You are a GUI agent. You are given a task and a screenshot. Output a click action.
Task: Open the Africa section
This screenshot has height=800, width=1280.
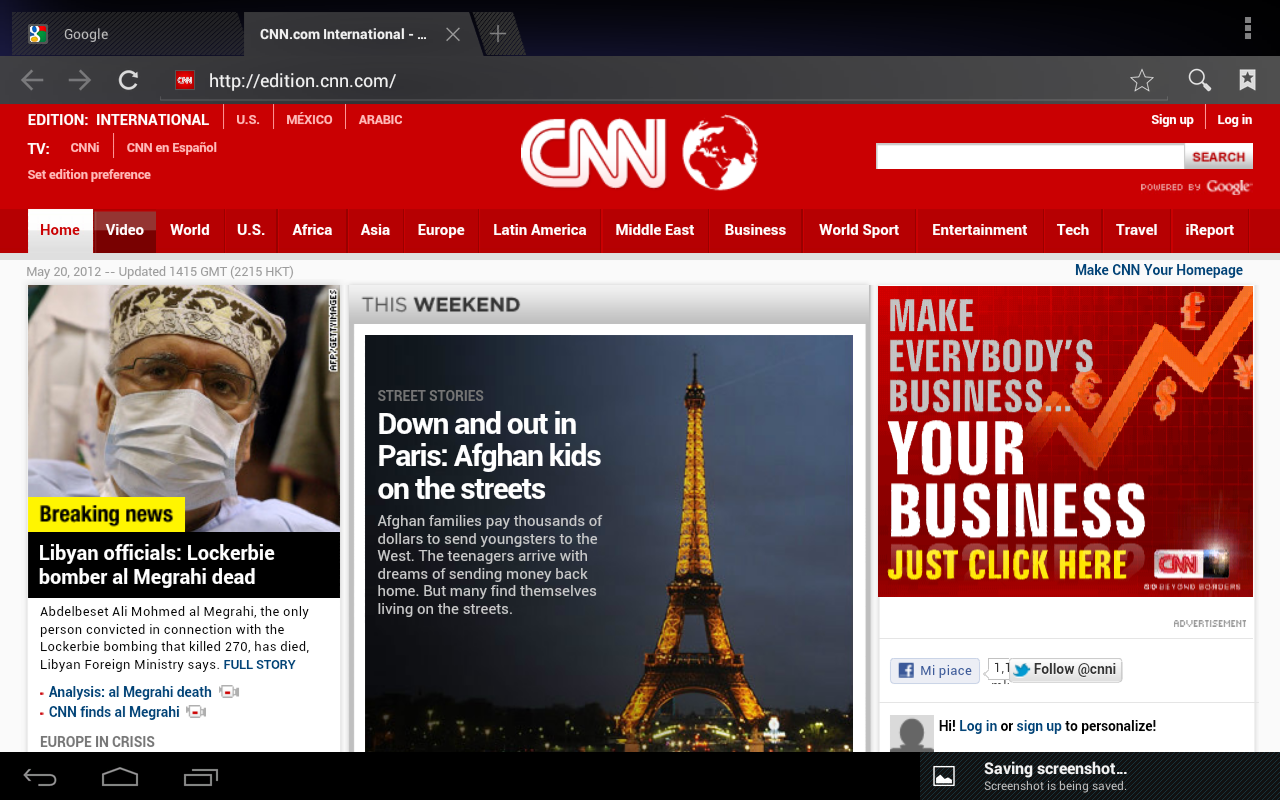pos(312,230)
